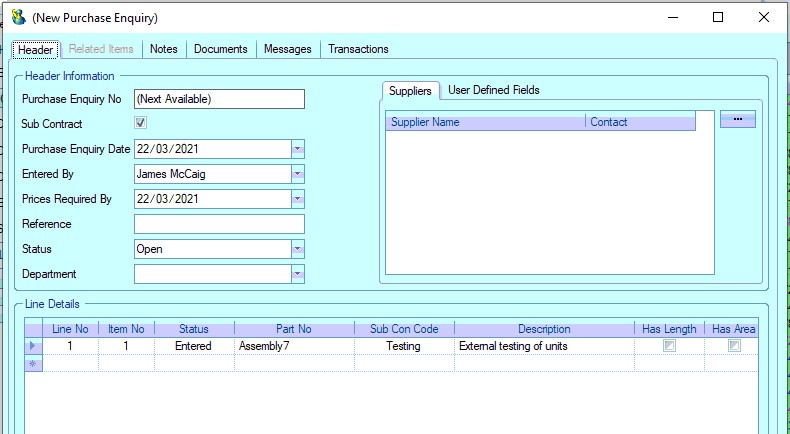Click the new row asterisk marker
Viewport: 790px width, 434px height.
[33, 363]
